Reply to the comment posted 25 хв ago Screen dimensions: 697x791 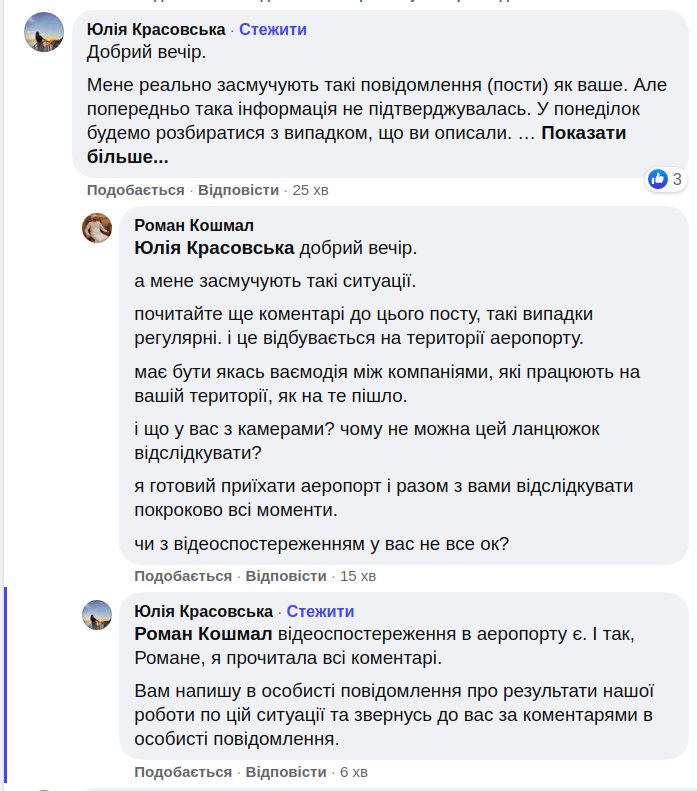pos(238,190)
